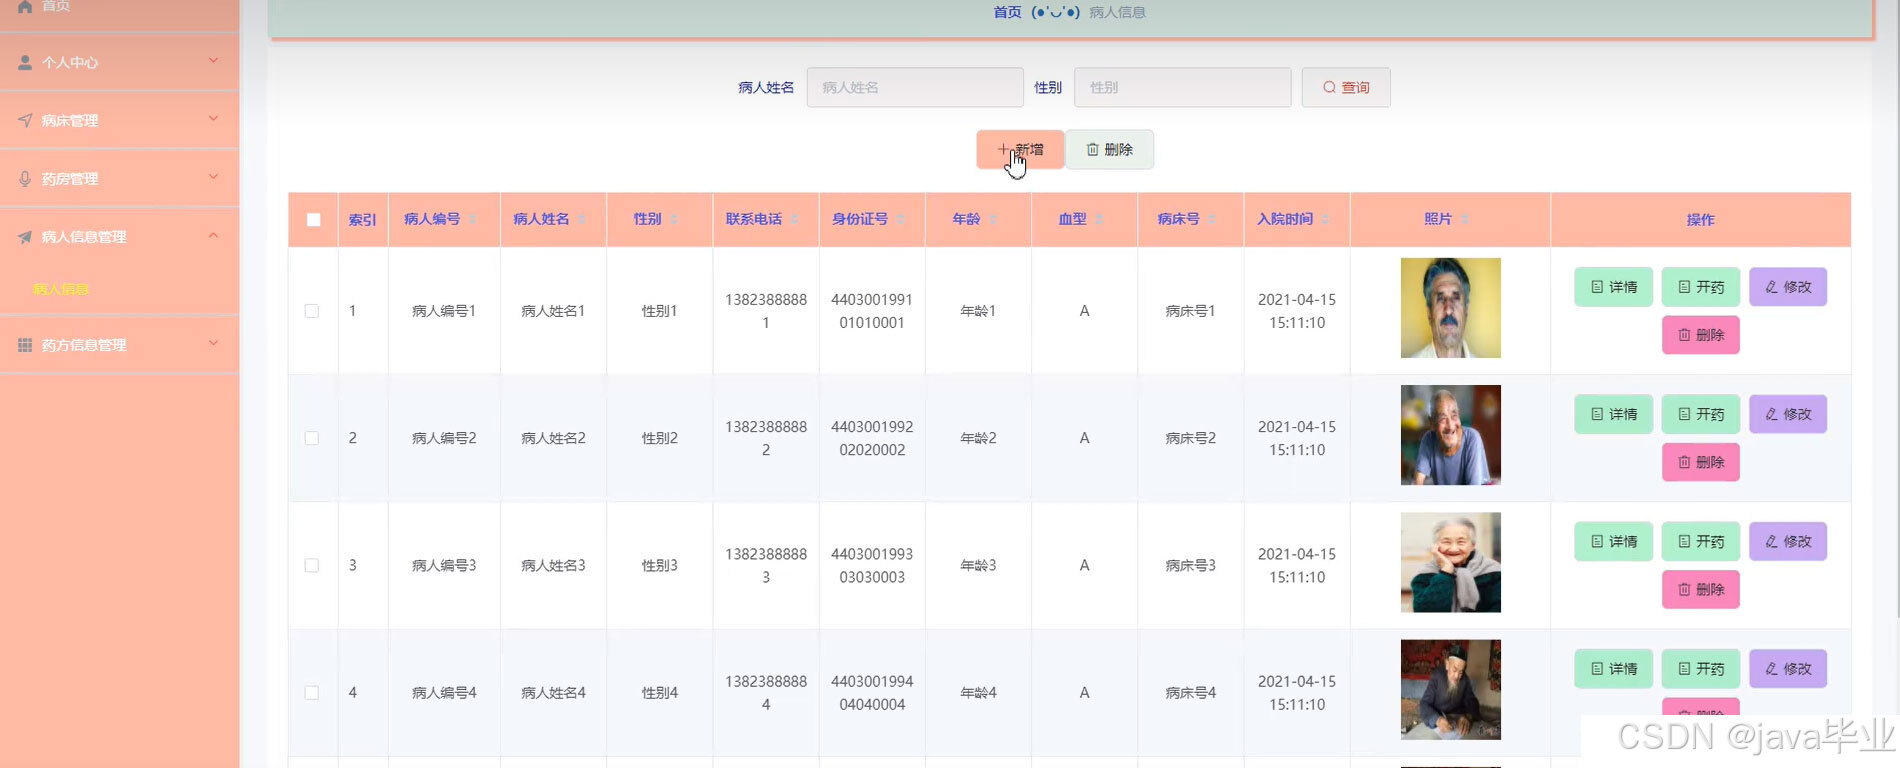Open photo thumbnail of 病人姓名4
The image size is (1900, 768).
(x=1450, y=689)
